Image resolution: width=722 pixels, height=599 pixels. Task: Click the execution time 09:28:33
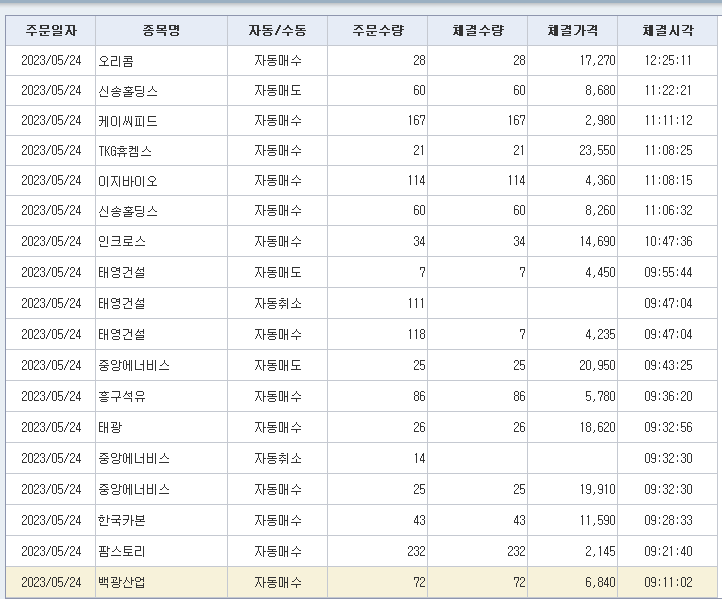668,520
